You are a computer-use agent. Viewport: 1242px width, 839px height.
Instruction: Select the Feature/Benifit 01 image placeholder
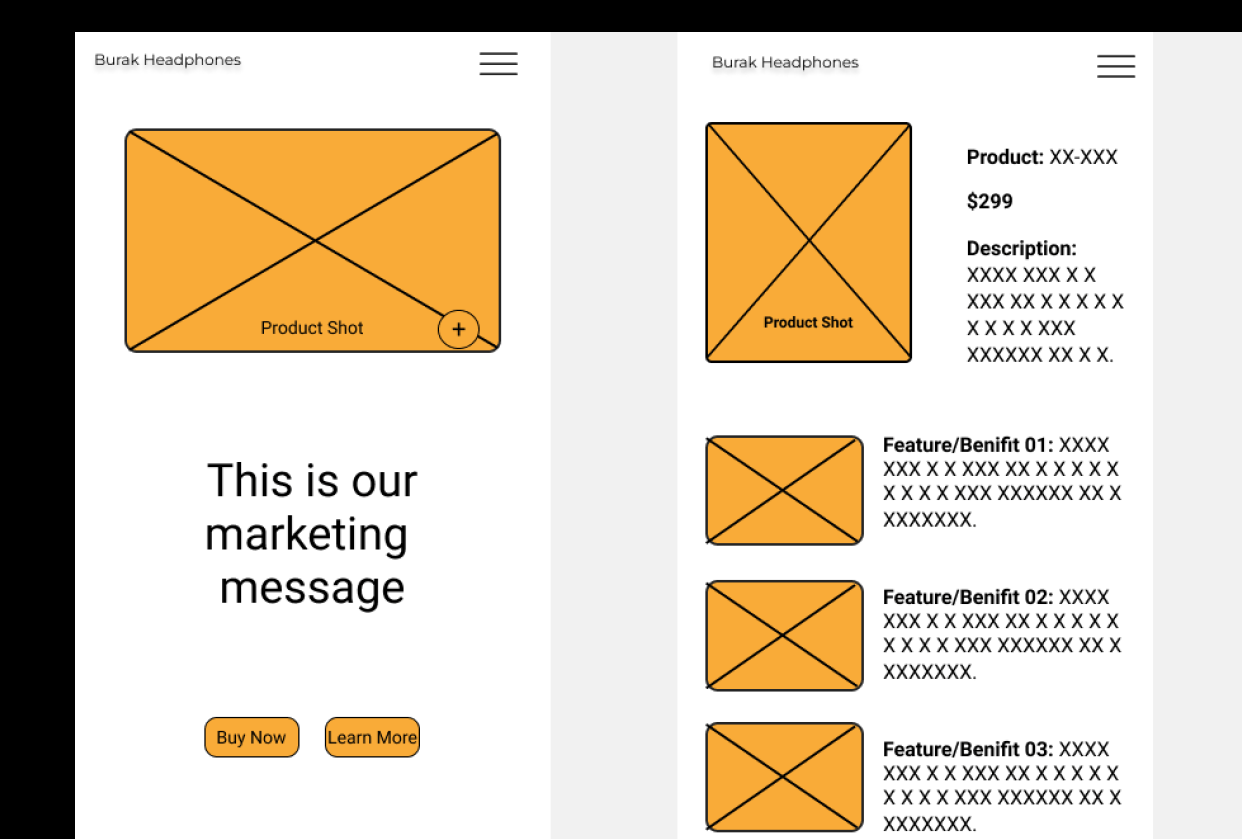784,489
